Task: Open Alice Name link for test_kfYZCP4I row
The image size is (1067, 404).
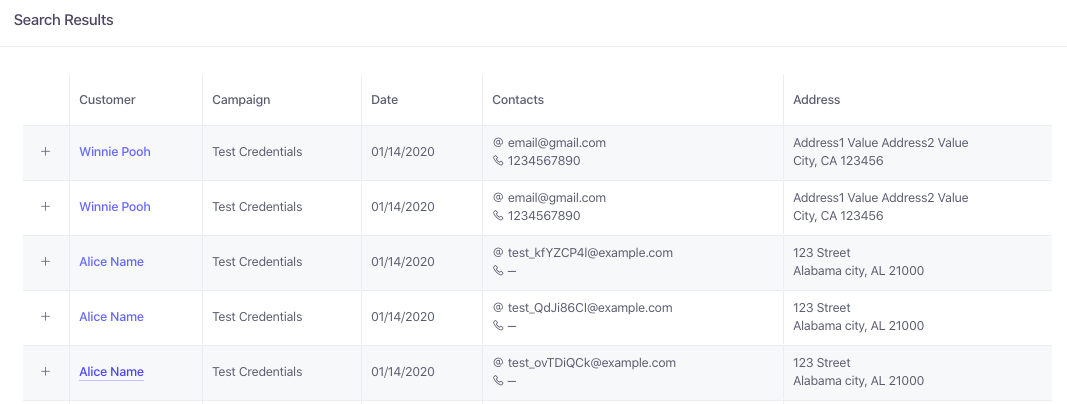Action: (x=112, y=262)
